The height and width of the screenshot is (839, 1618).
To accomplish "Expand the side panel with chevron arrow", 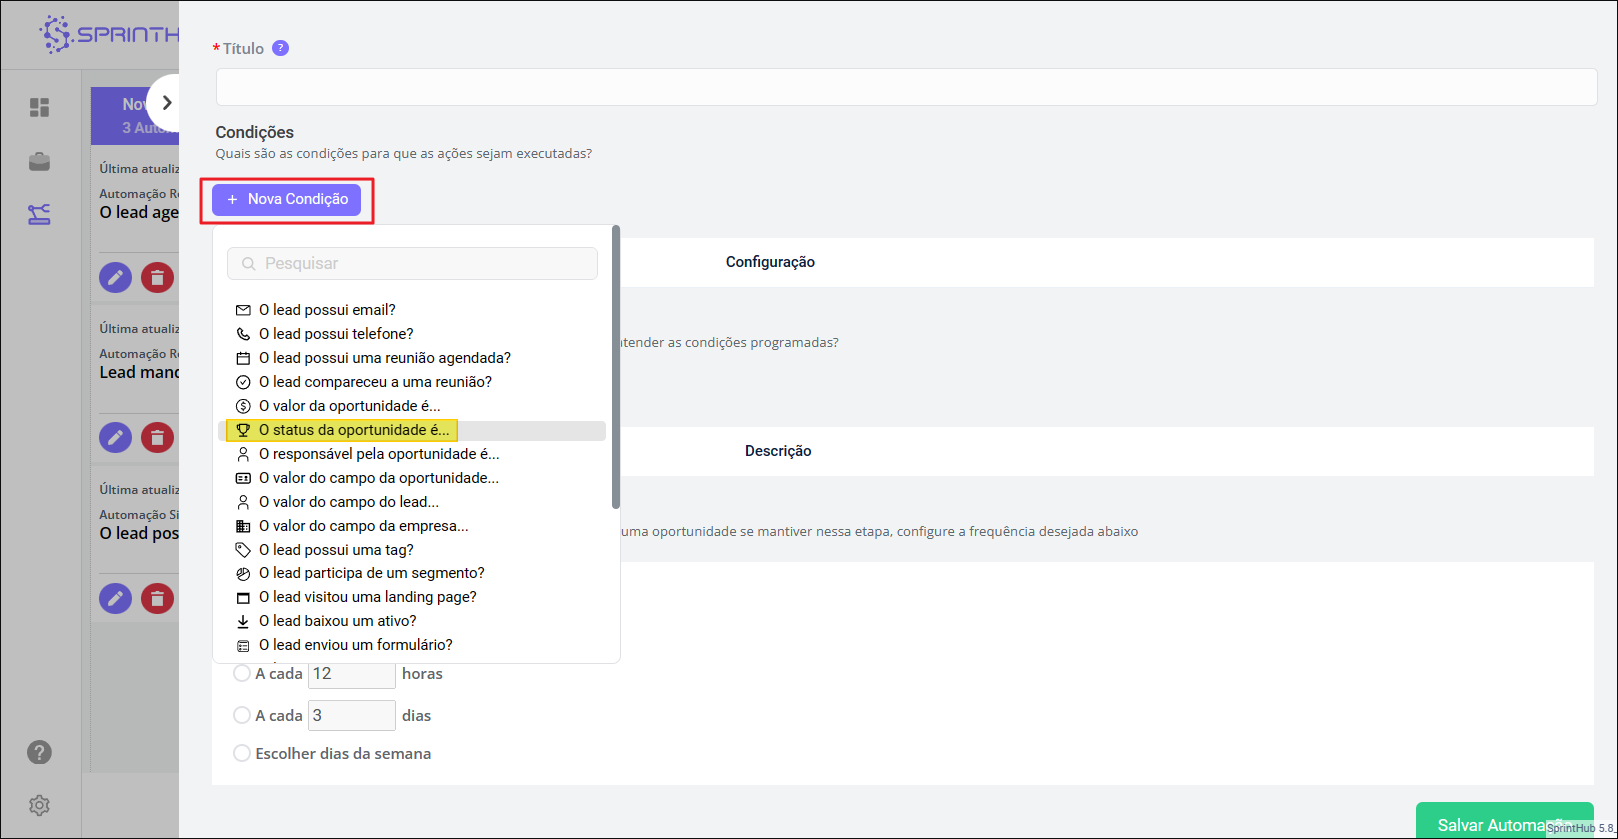I will 167,103.
